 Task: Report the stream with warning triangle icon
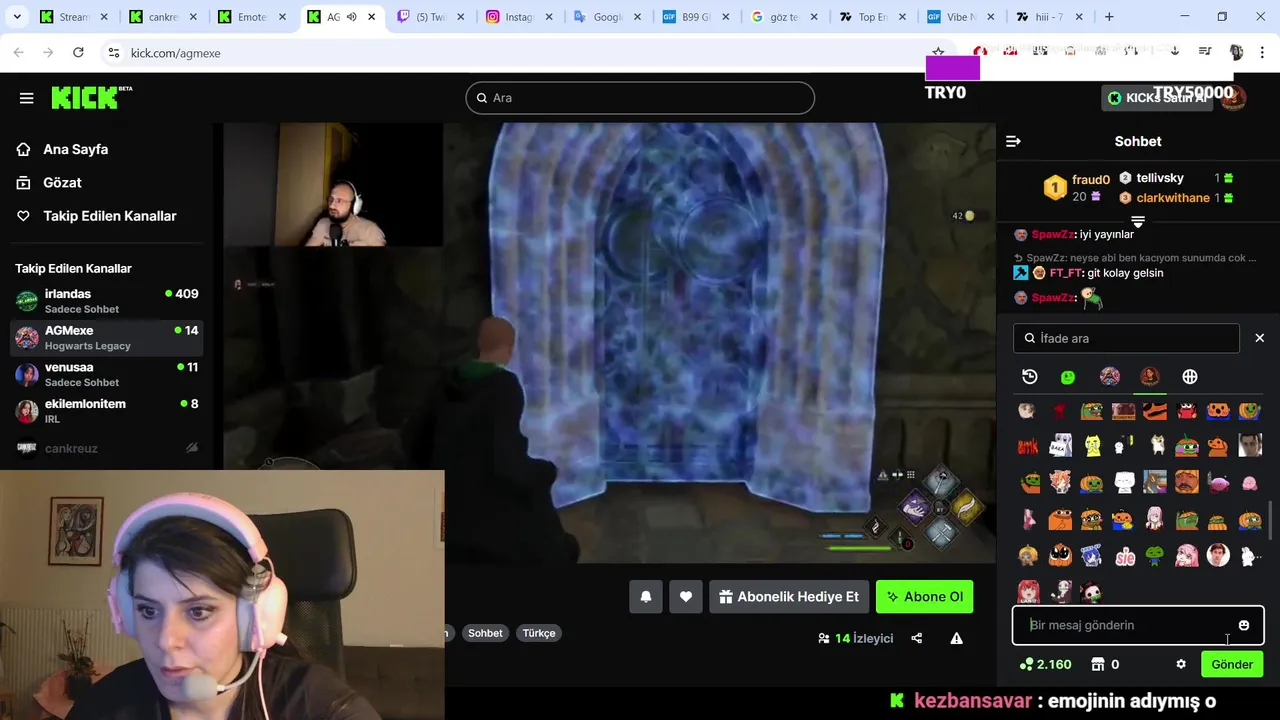tap(957, 638)
